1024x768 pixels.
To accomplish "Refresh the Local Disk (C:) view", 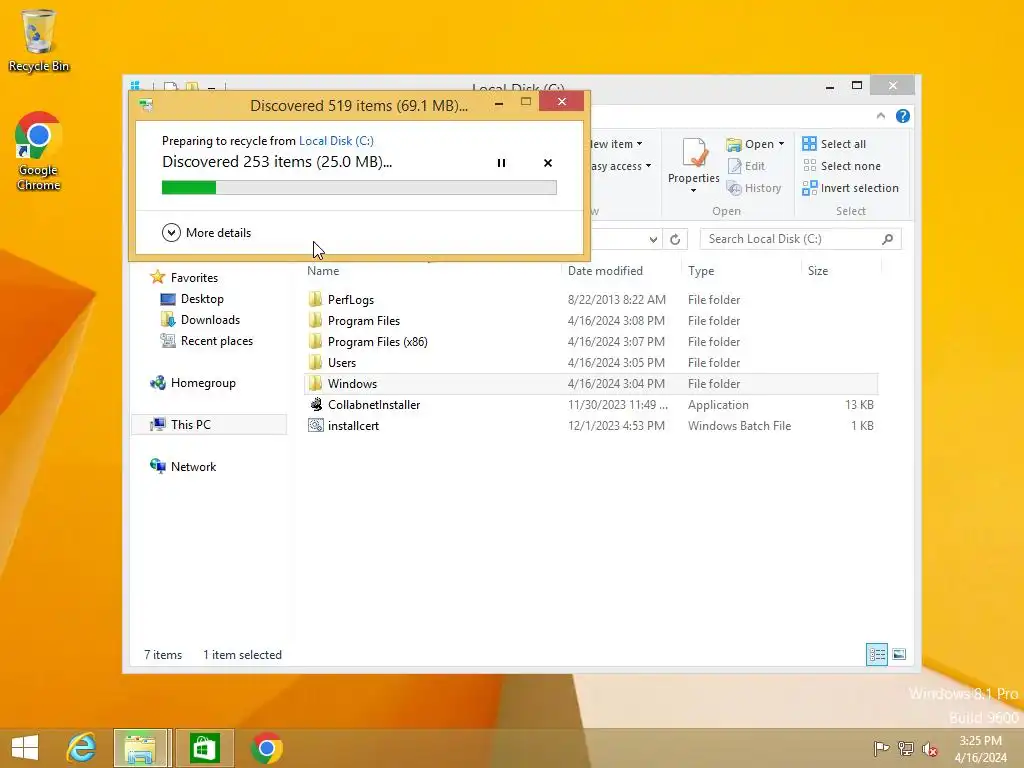I will pos(675,239).
